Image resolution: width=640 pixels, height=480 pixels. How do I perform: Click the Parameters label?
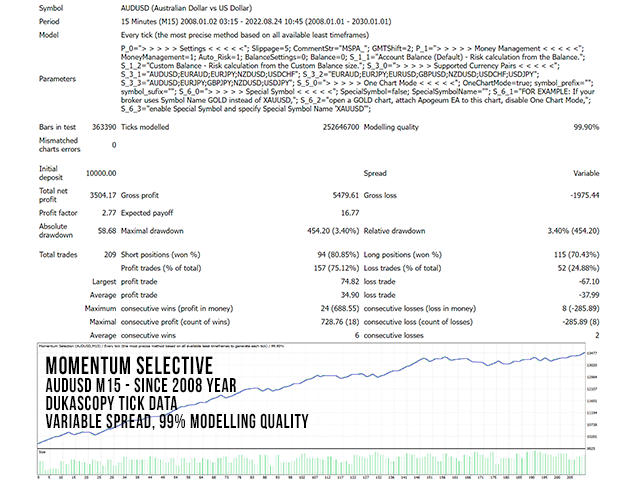(x=58, y=79)
